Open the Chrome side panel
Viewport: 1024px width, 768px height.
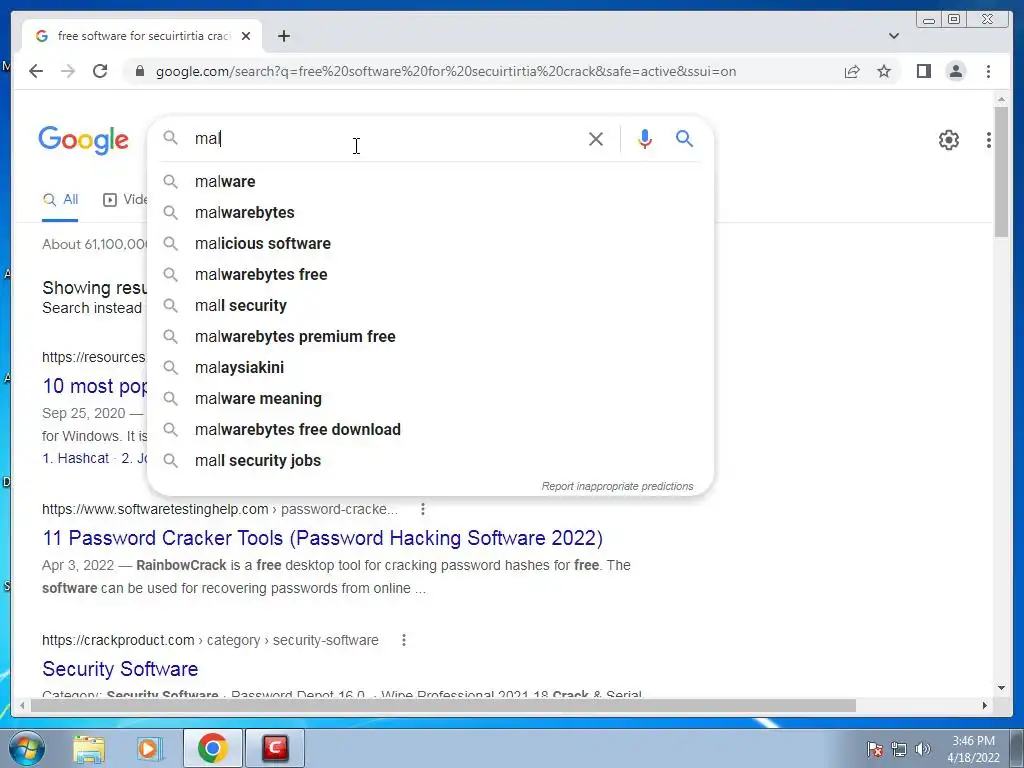tap(923, 71)
